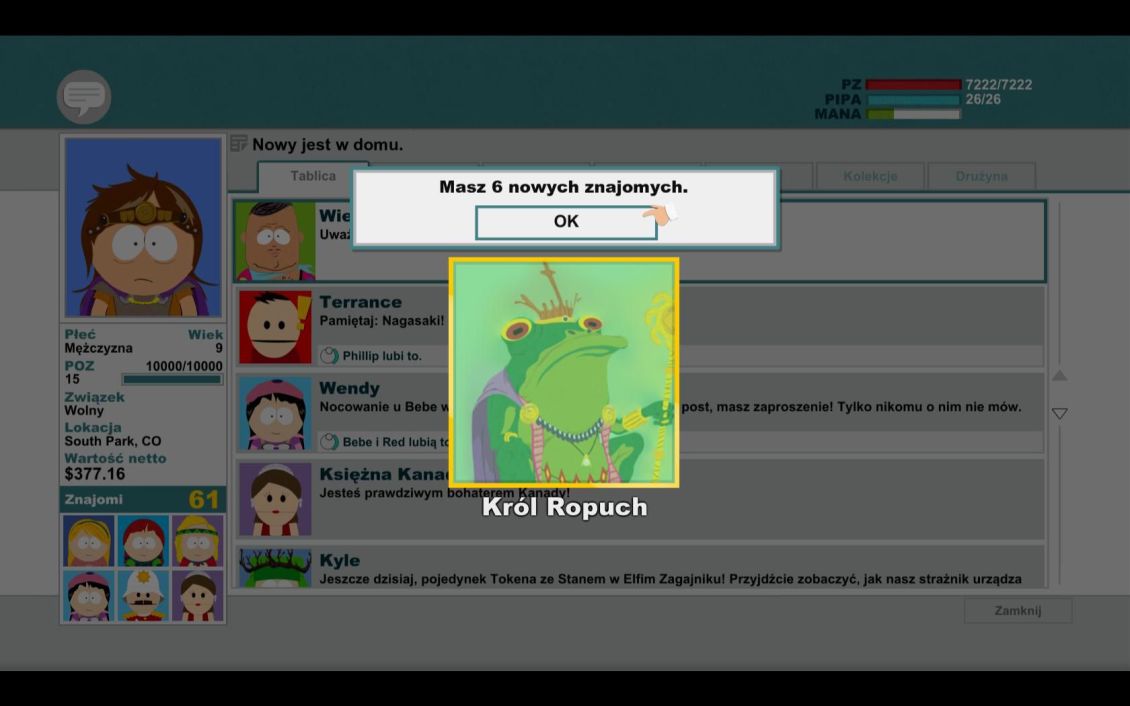Screen dimensions: 1130x706
Task: Select the brown-haired girl friend thumbnail
Action: coord(197,596)
